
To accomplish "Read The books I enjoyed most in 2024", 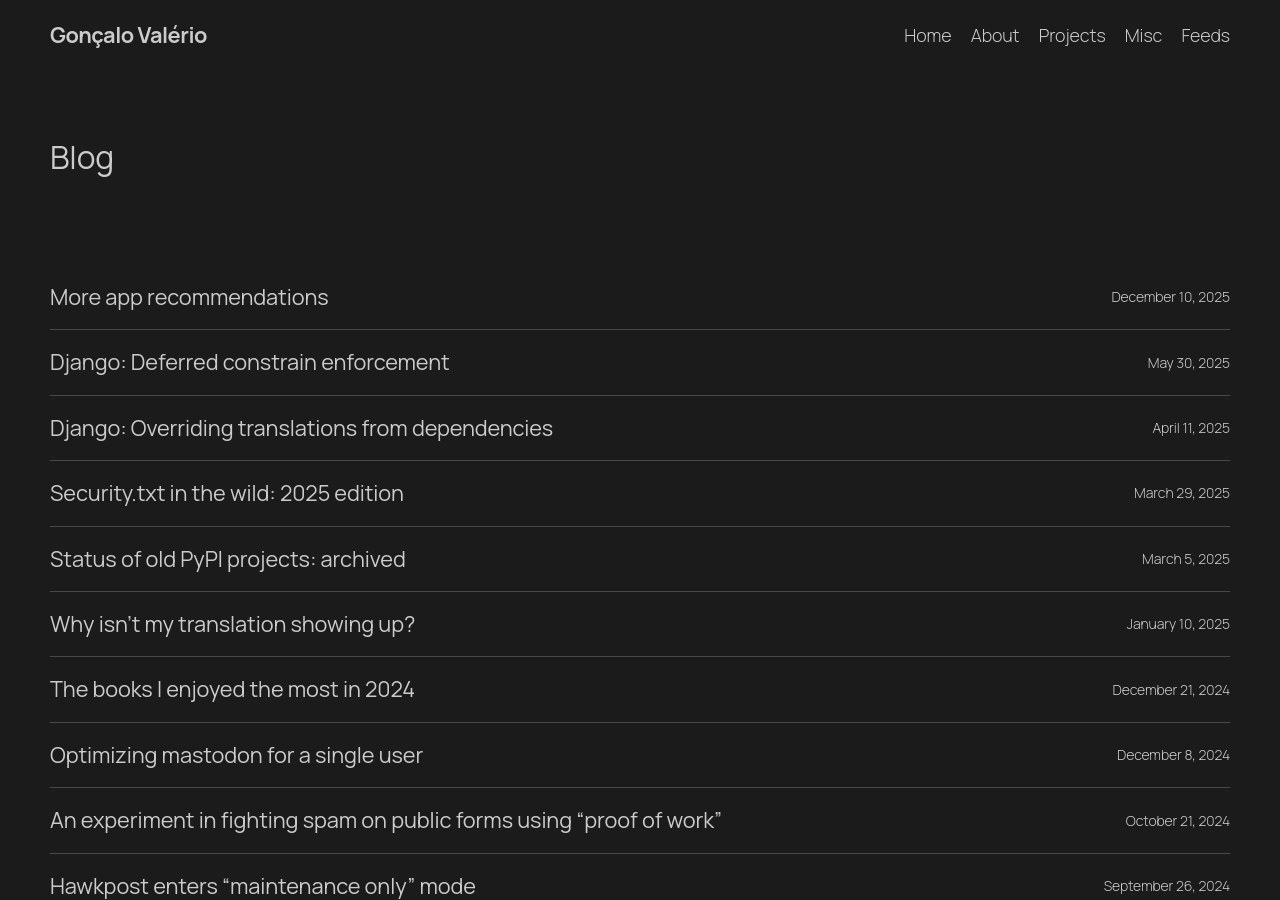I will pos(232,689).
